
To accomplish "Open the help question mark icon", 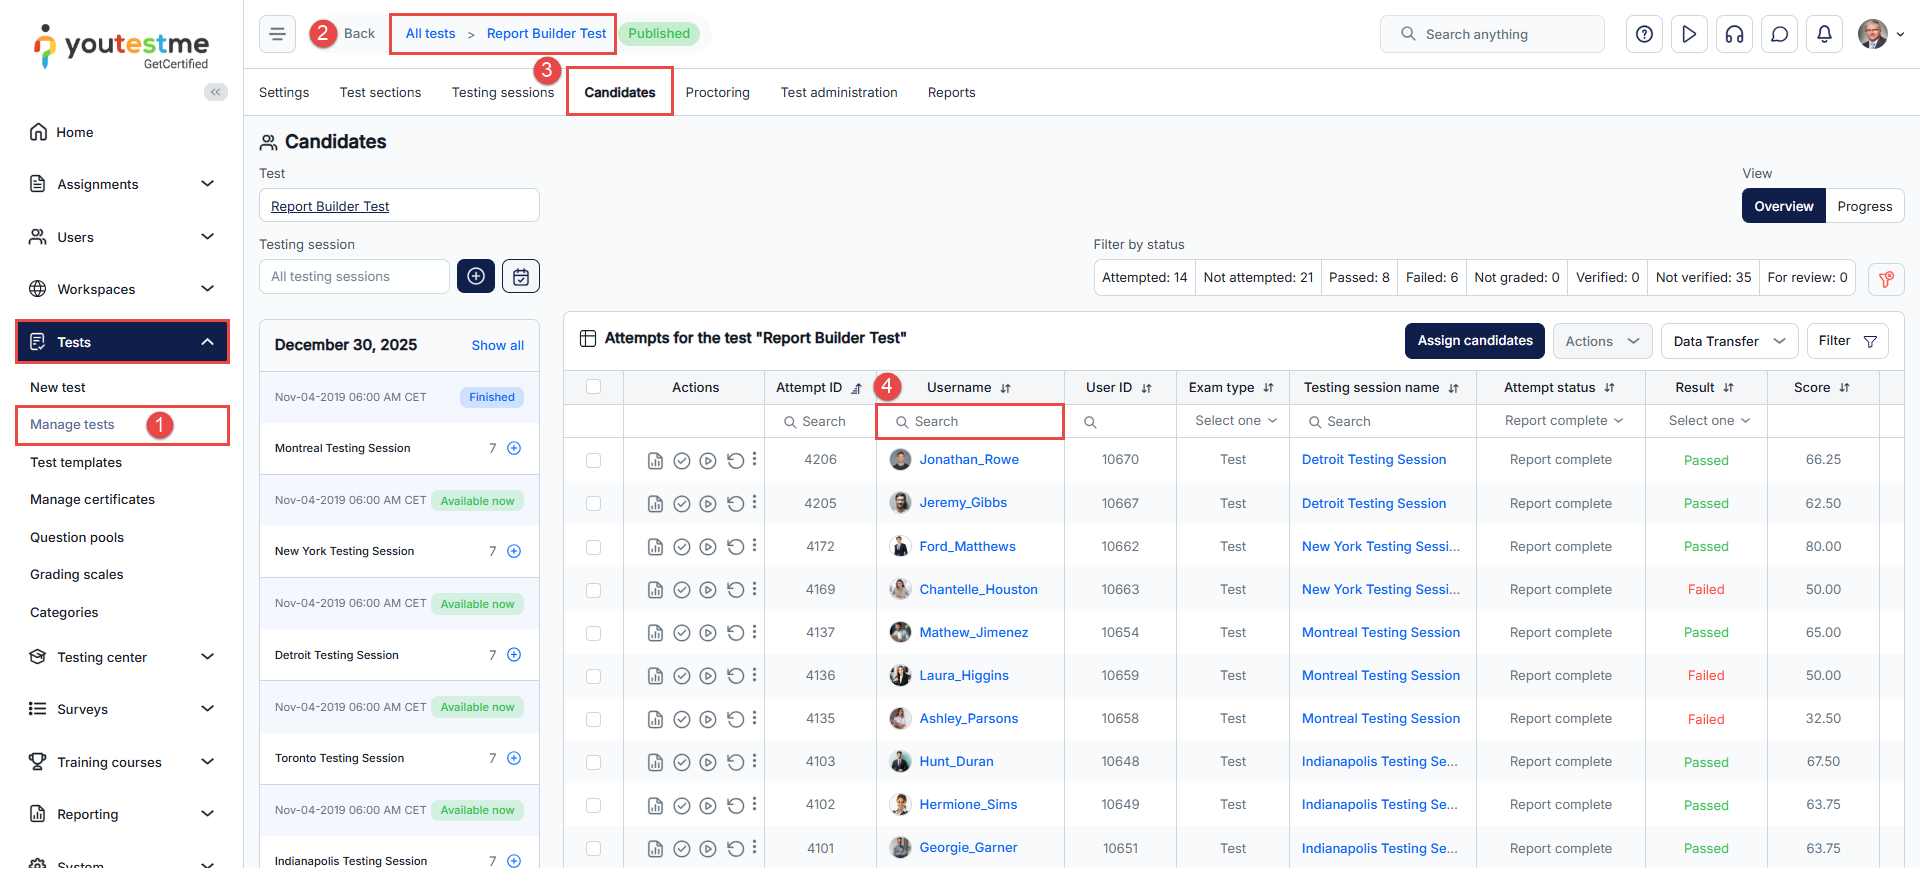I will coord(1644,34).
